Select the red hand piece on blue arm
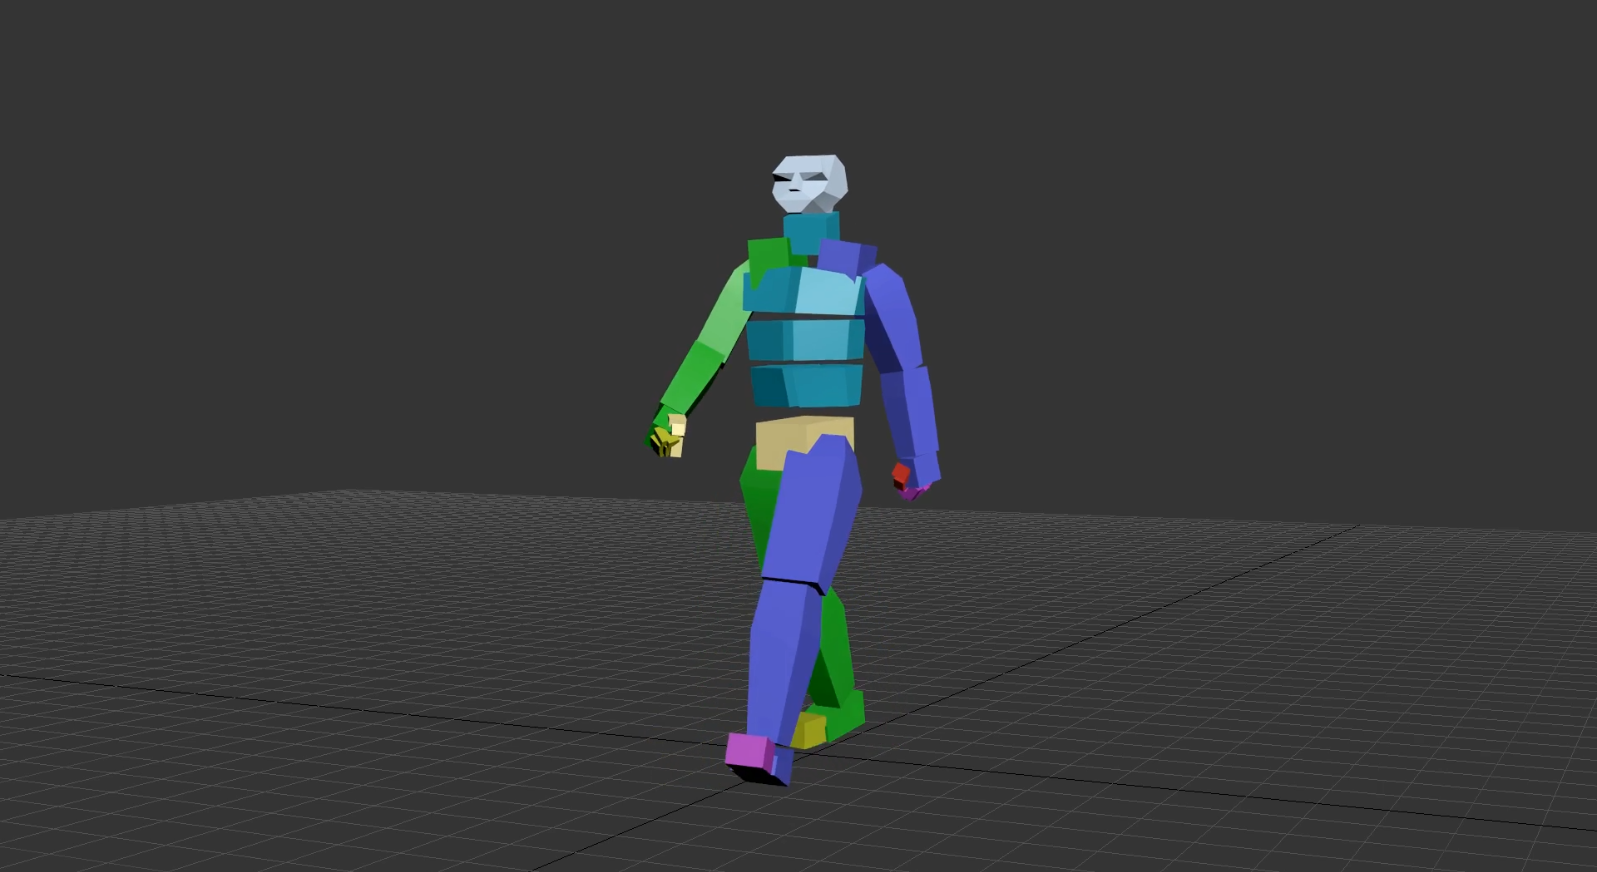1597x872 pixels. 902,476
